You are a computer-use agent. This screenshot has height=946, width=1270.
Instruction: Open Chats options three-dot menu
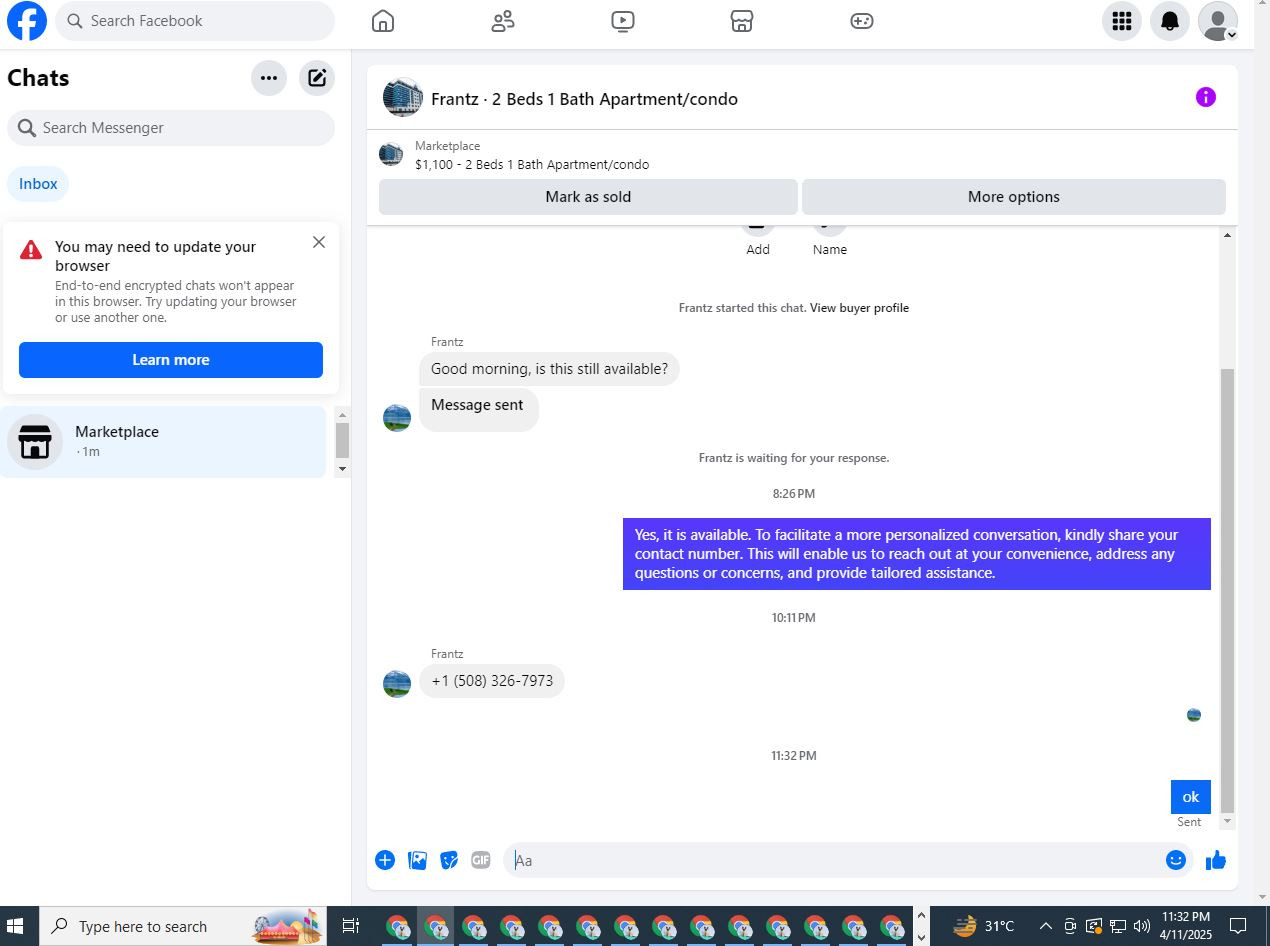(269, 78)
